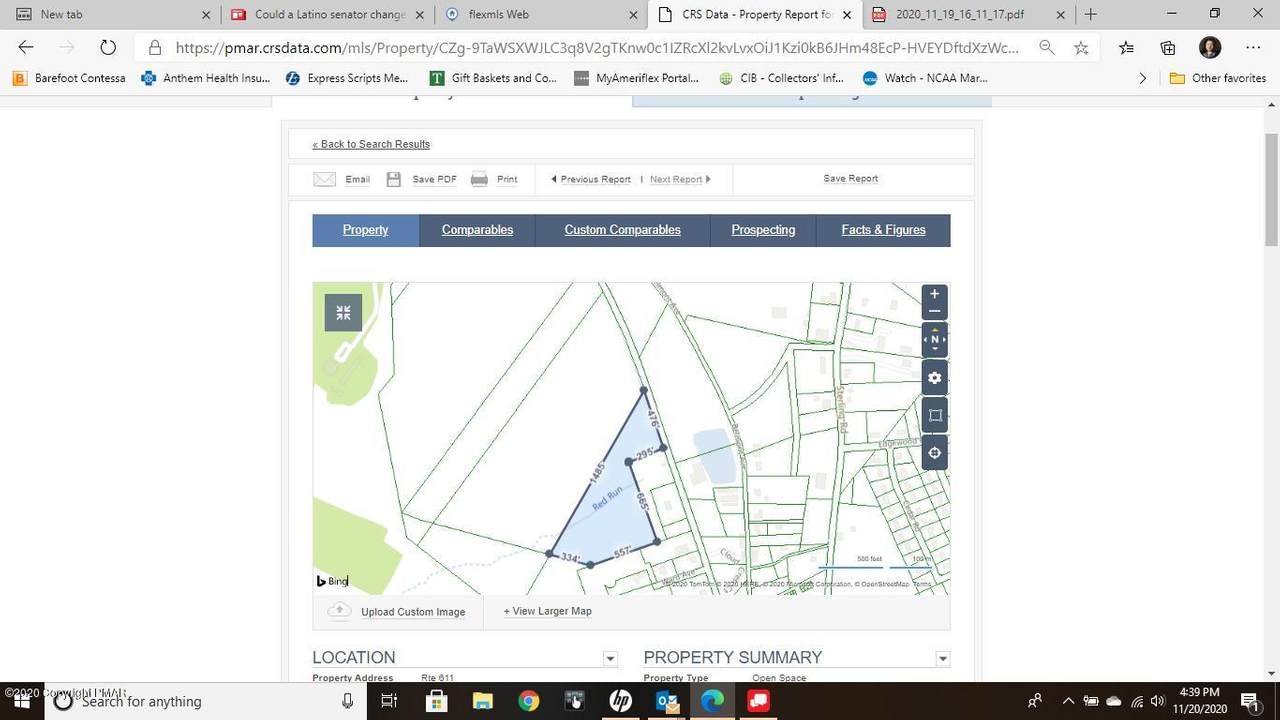Refresh the page in the browser
The image size is (1280, 720).
click(x=108, y=47)
